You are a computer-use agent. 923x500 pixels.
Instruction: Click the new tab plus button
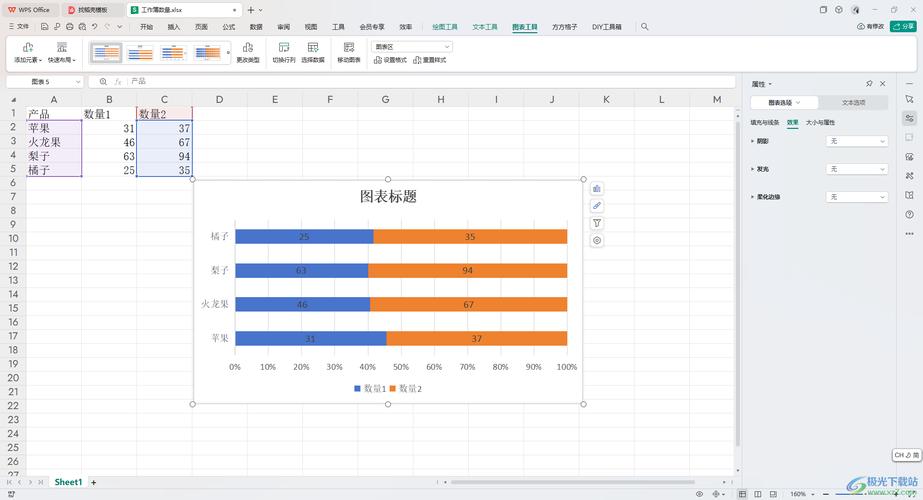point(251,10)
